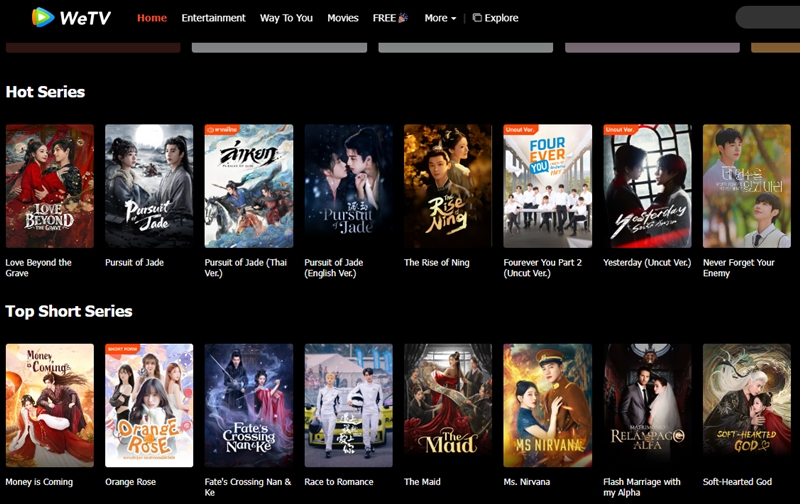Click the Explore icon next to its label
Screen dimensions: 800x504
click(x=477, y=18)
